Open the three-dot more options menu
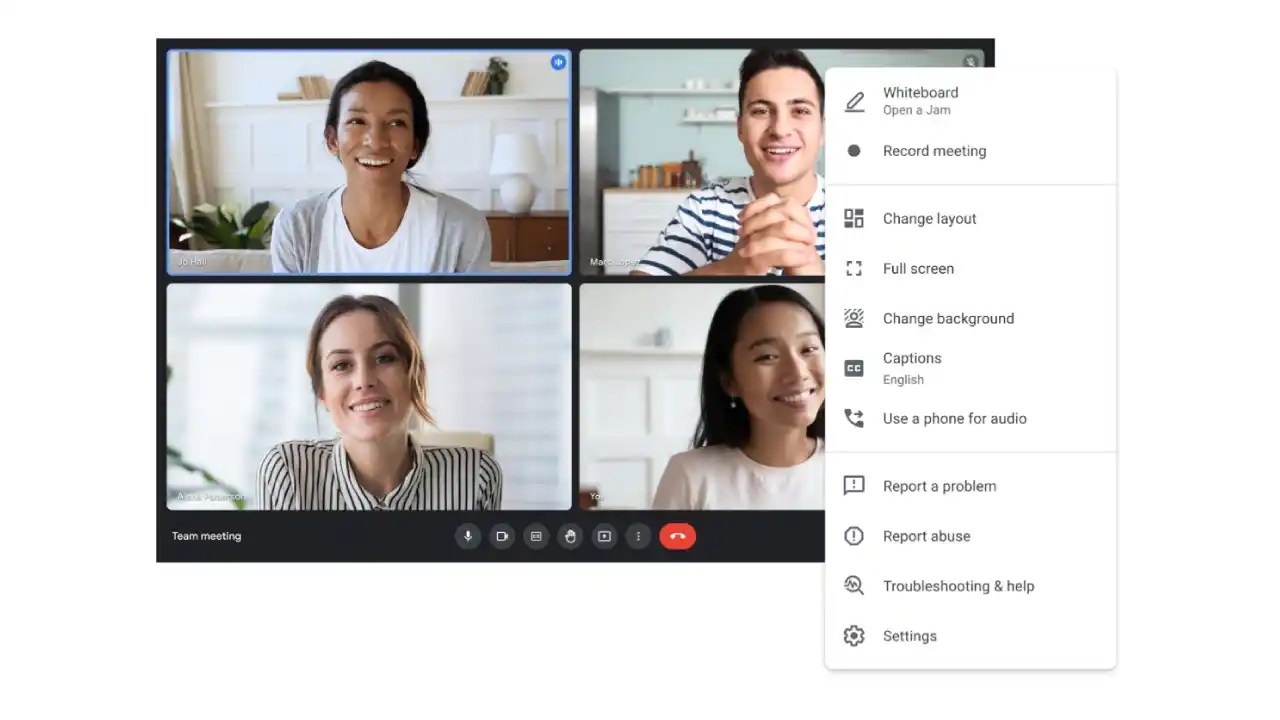 [x=638, y=536]
